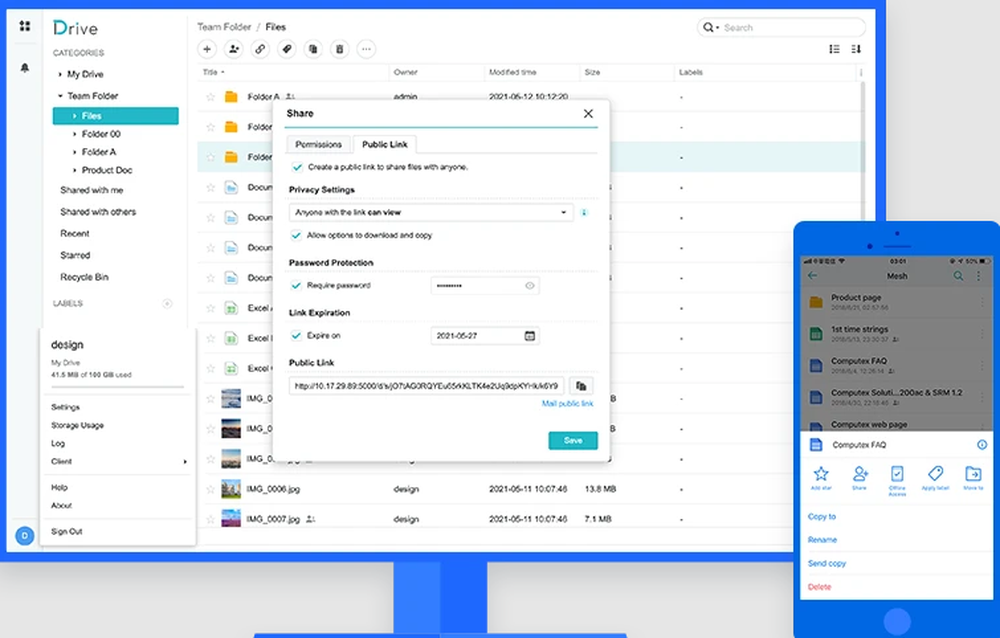Choose Rename from the mobile action menu
The width and height of the screenshot is (1000, 638).
tap(820, 540)
